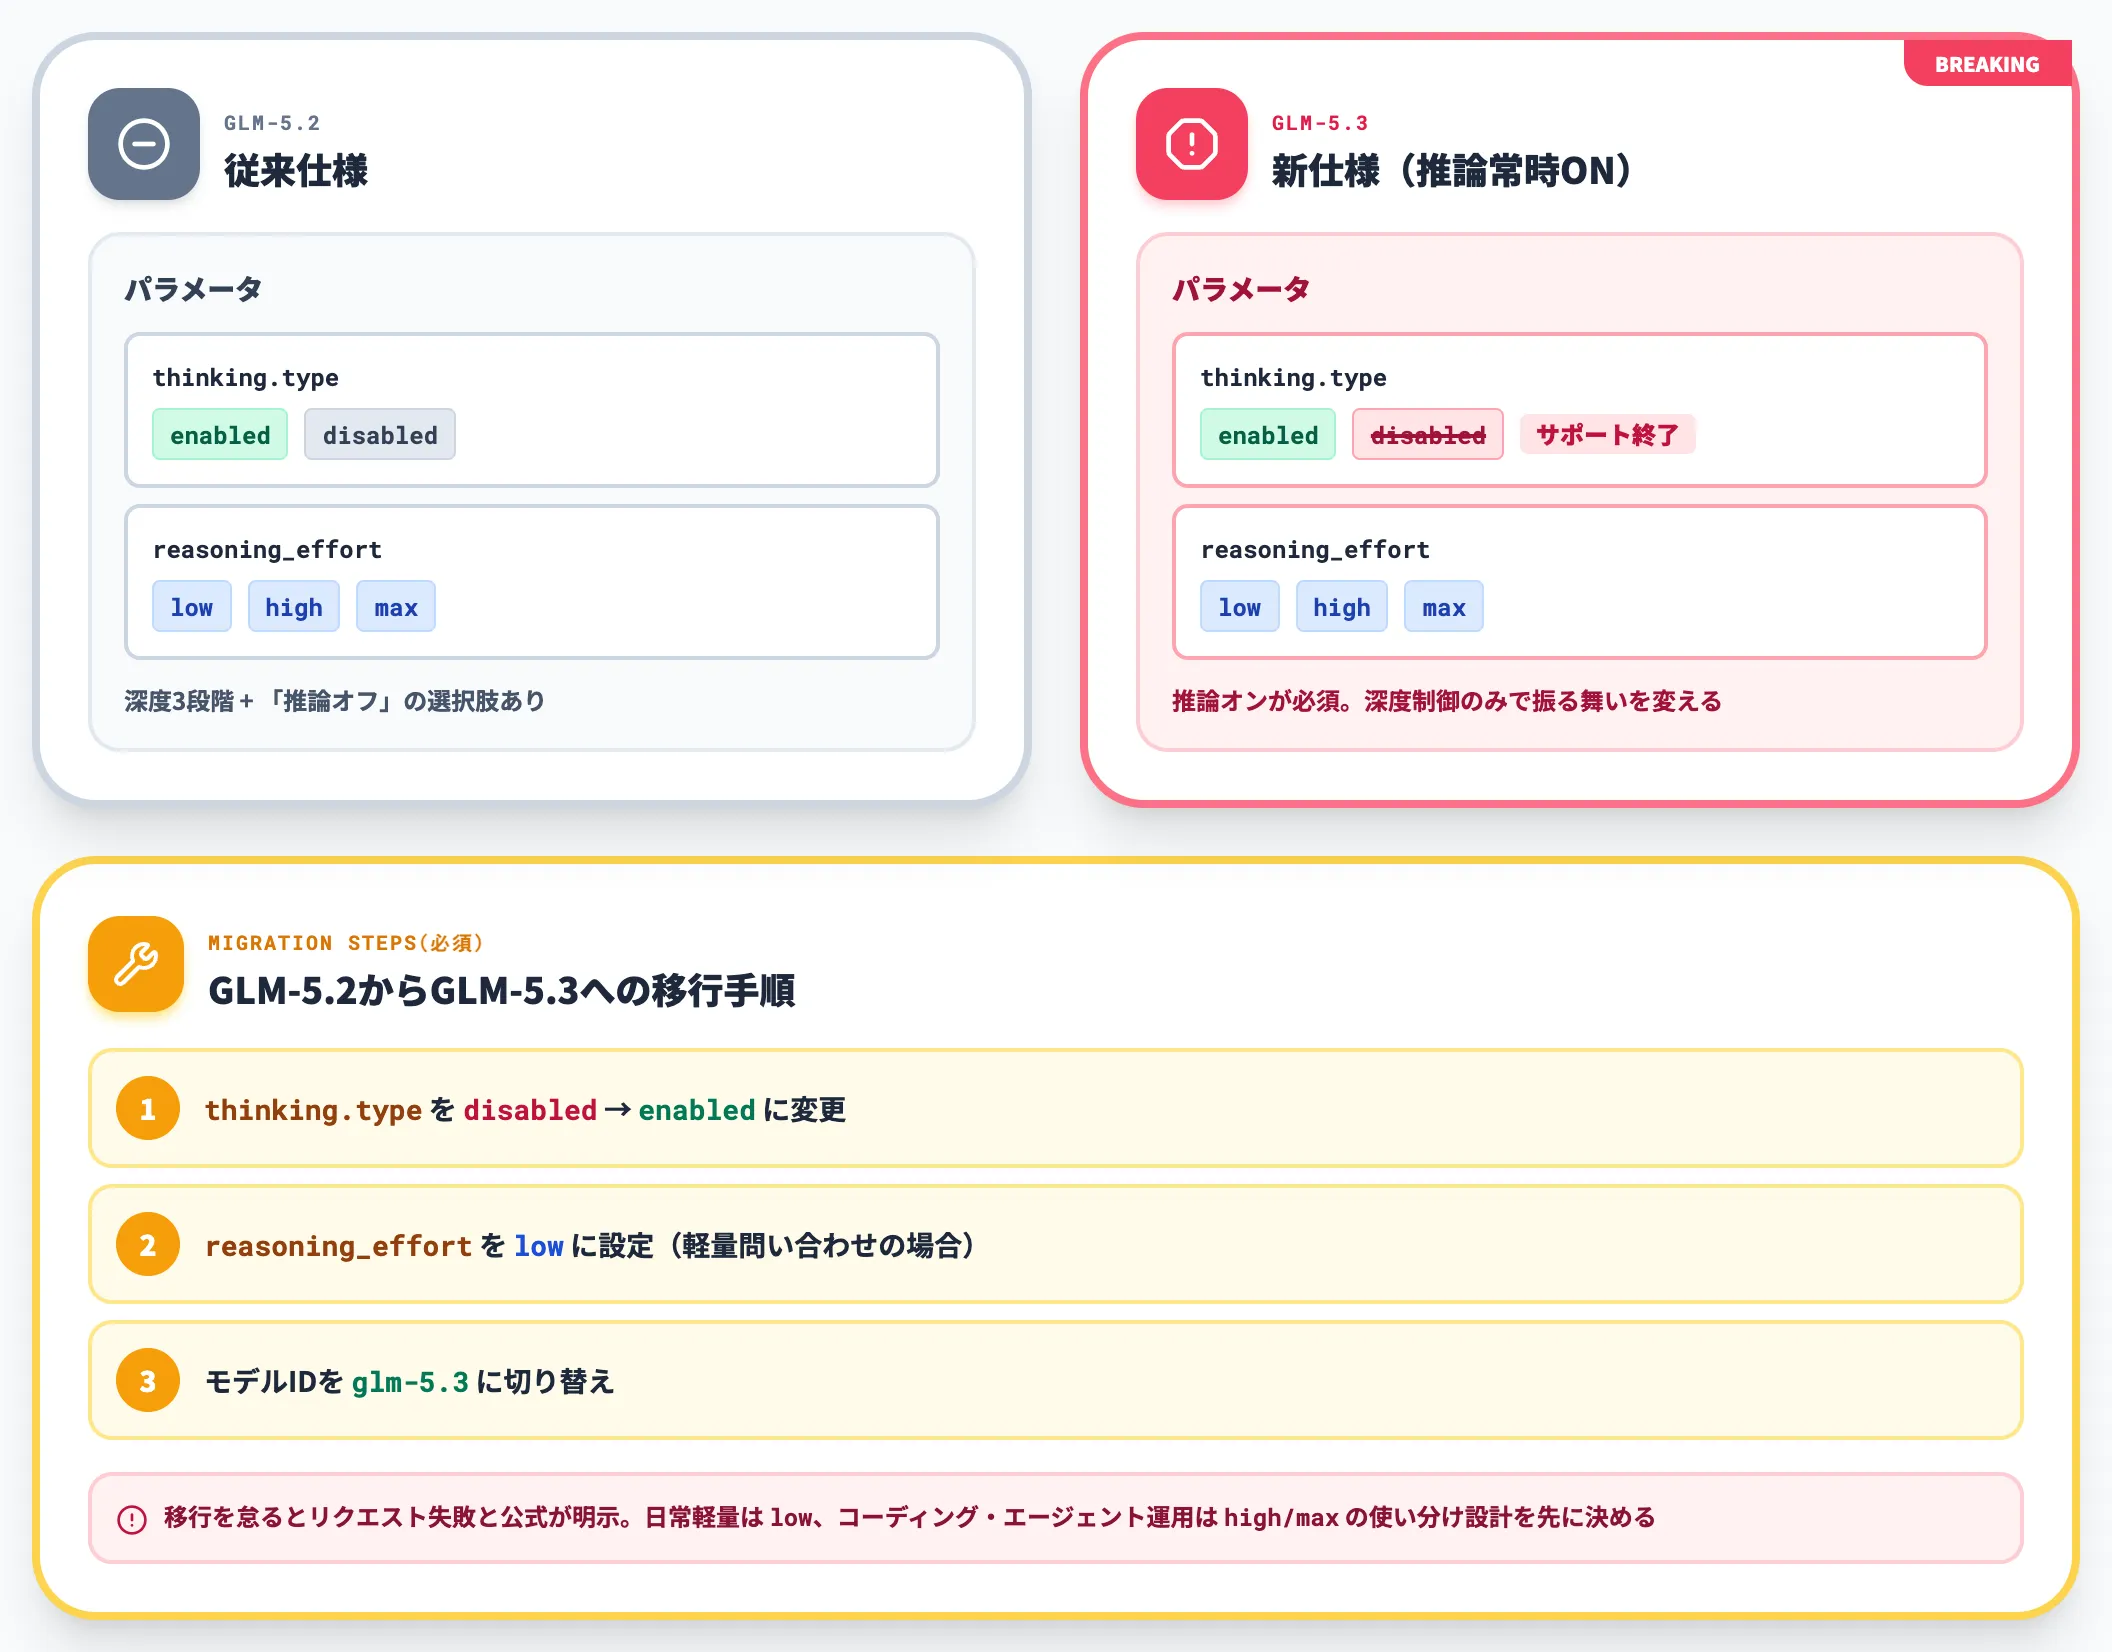The height and width of the screenshot is (1652, 2112).
Task: Click the 深度3段階 note text
Action: (335, 700)
